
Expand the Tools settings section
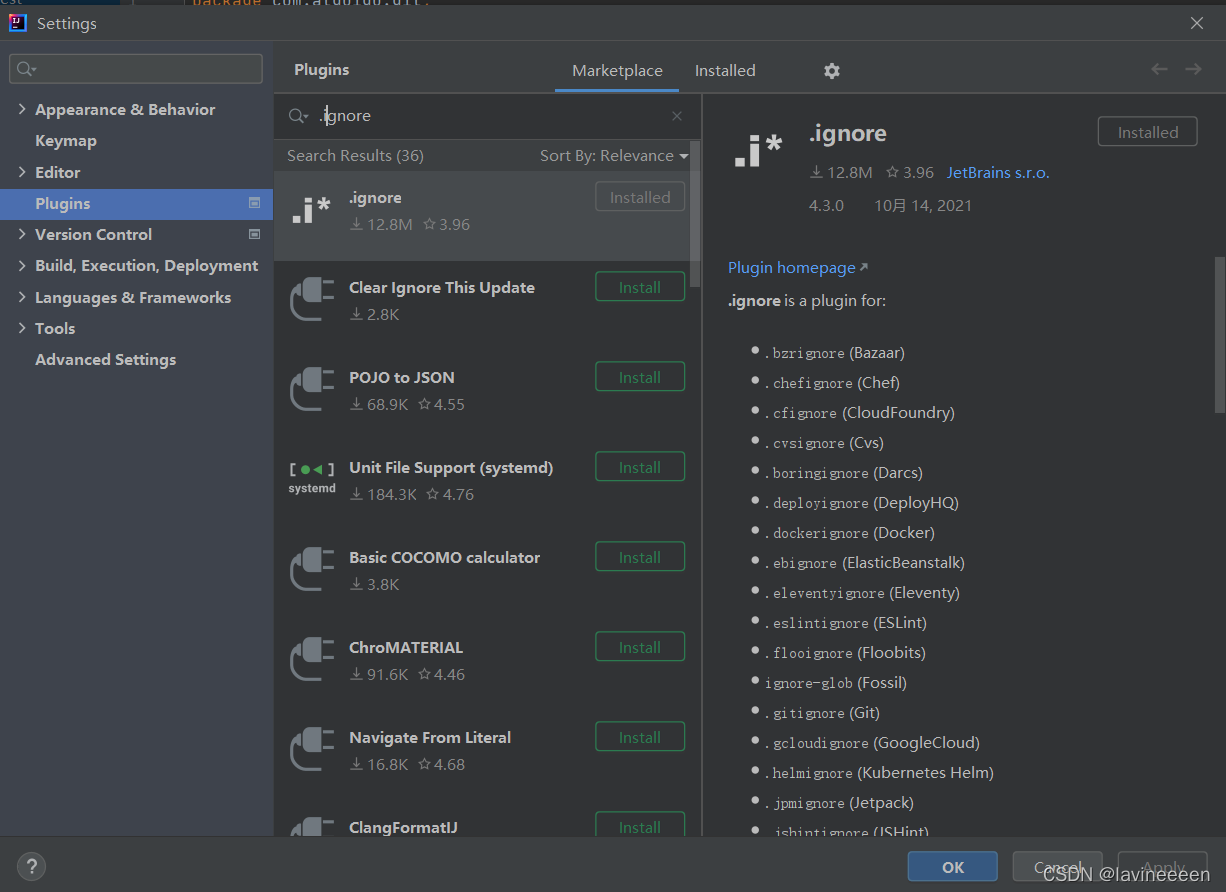coord(22,328)
